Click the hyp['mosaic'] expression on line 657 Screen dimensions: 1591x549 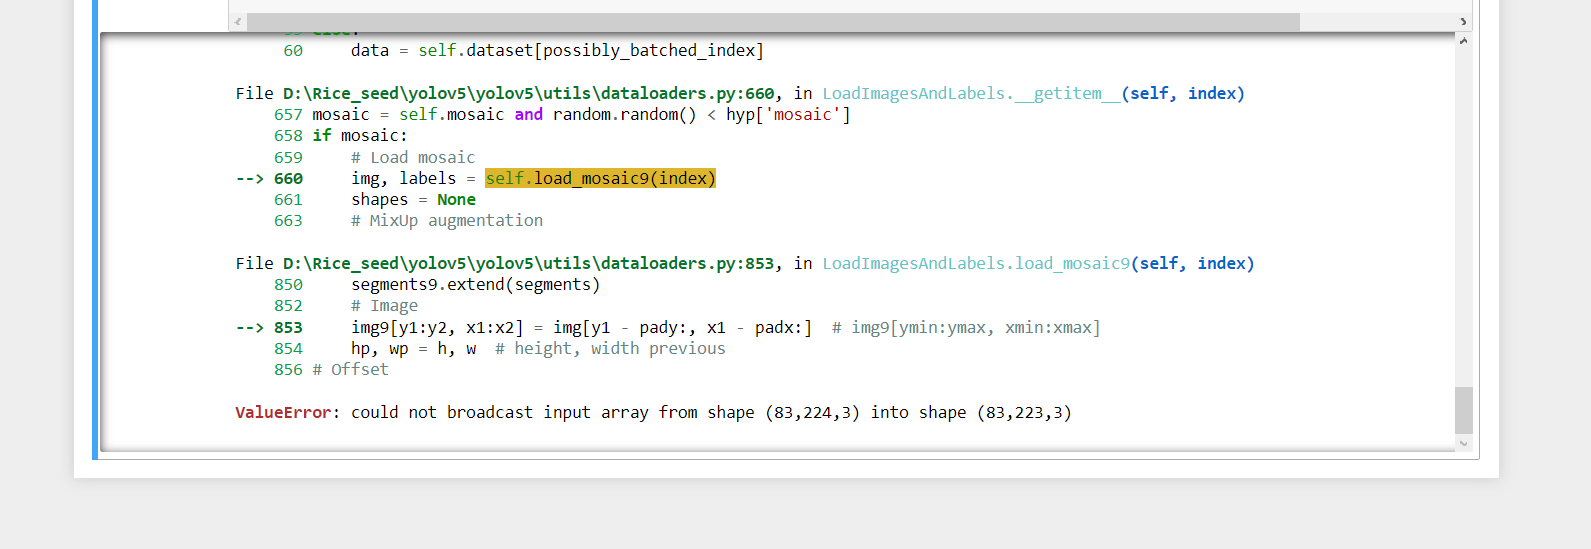coord(788,114)
